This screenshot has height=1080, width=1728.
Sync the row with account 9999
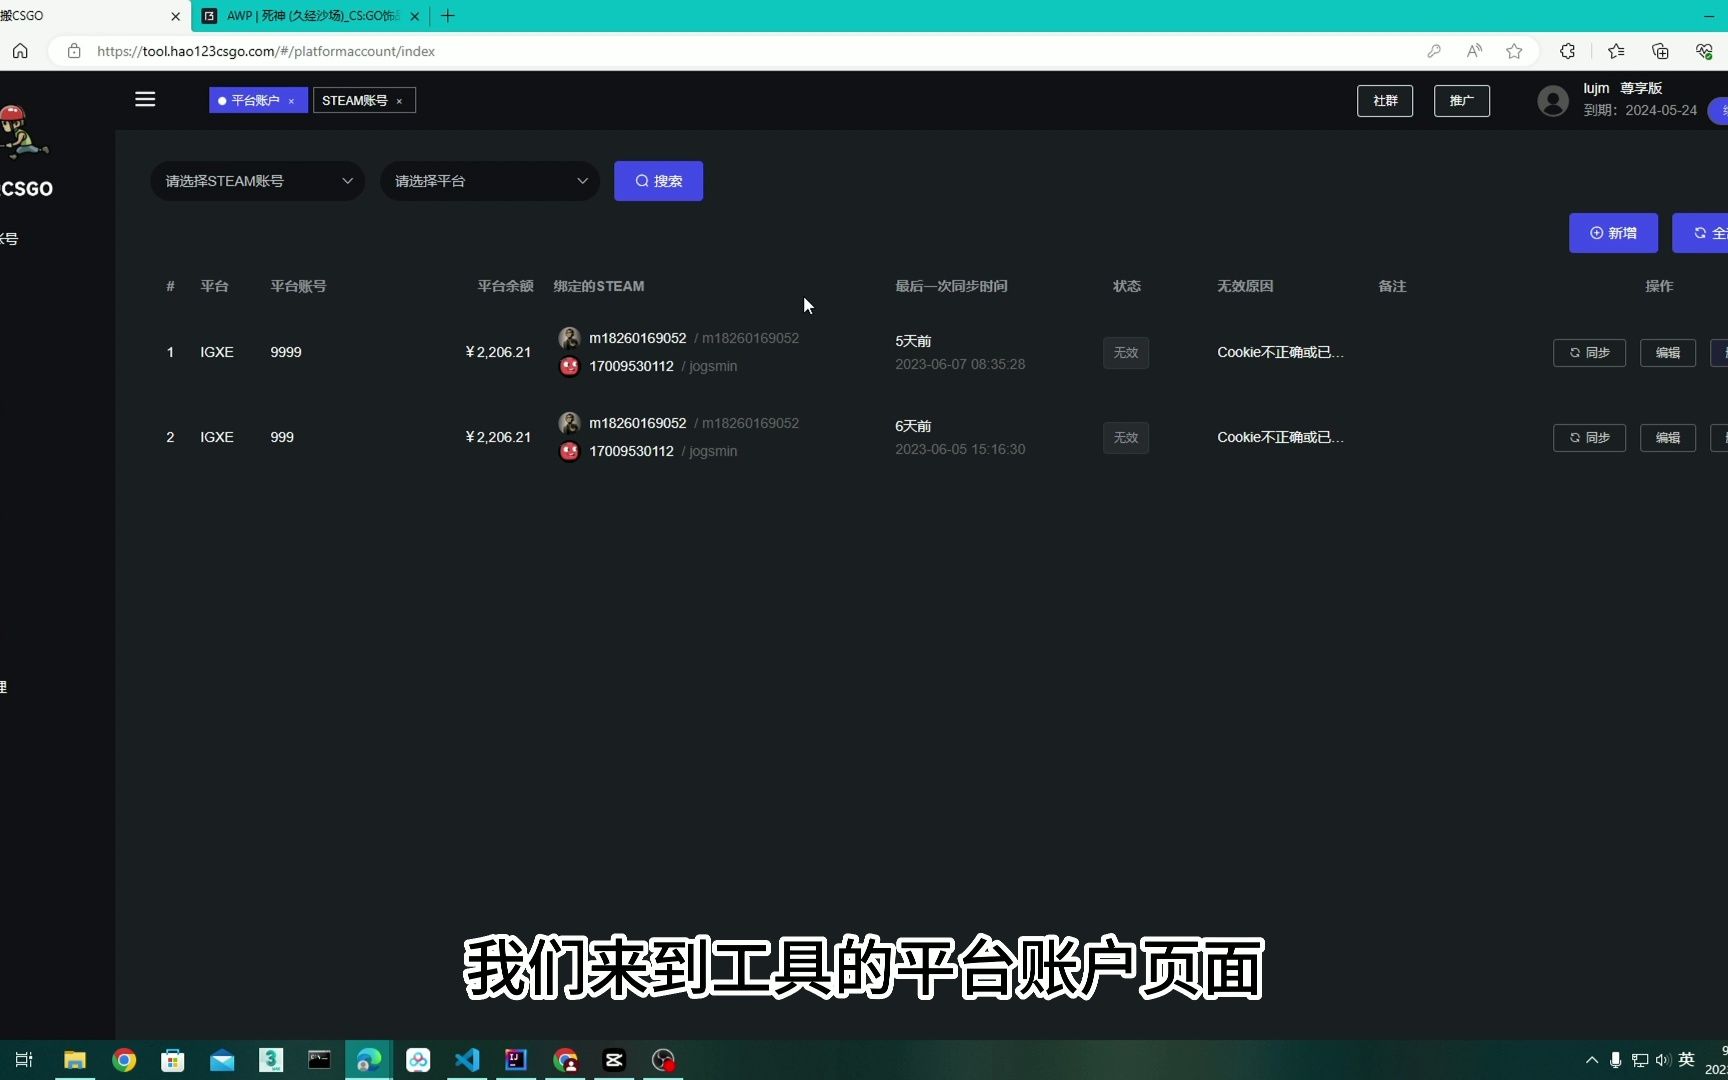(x=1589, y=353)
